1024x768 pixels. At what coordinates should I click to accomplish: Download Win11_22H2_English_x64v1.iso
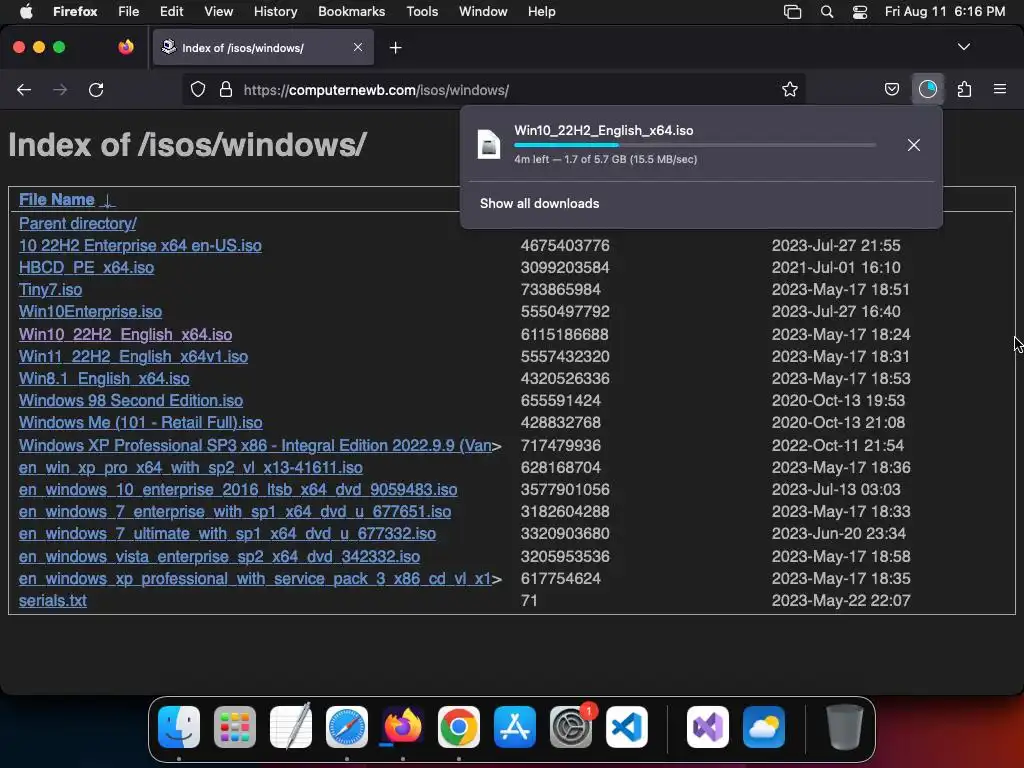(x=133, y=356)
